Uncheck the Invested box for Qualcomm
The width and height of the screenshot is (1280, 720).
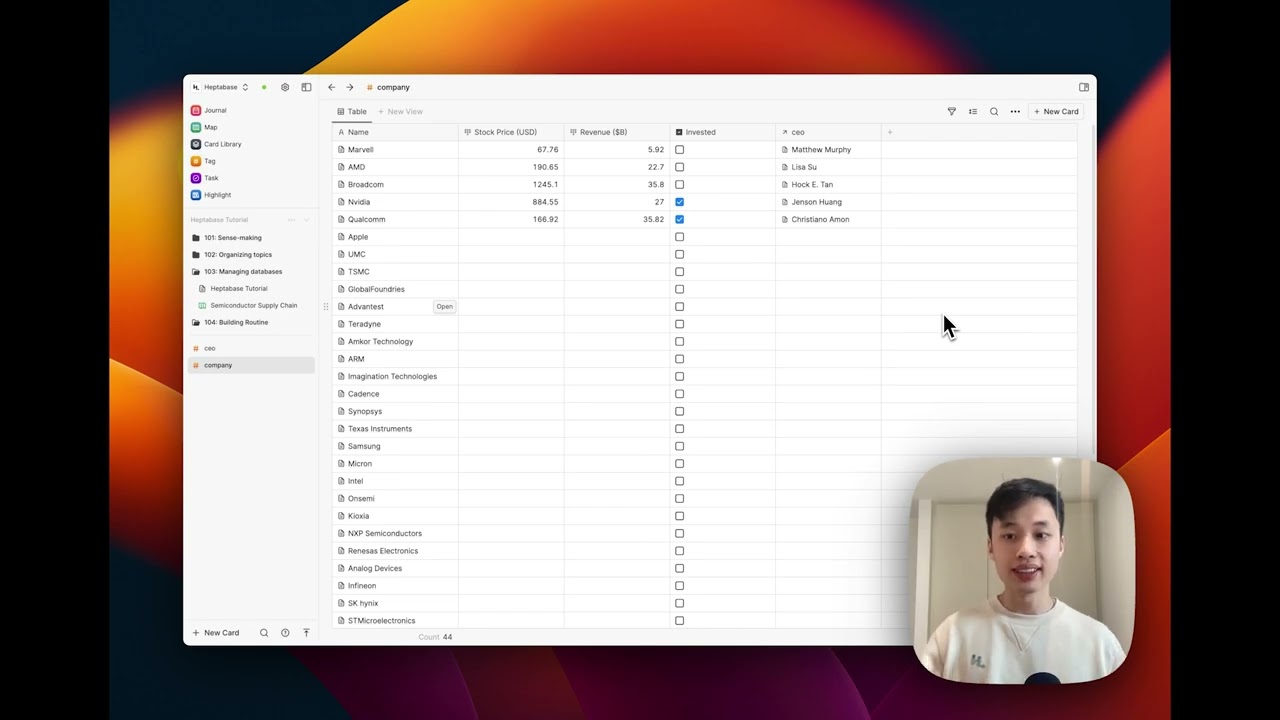click(x=680, y=219)
